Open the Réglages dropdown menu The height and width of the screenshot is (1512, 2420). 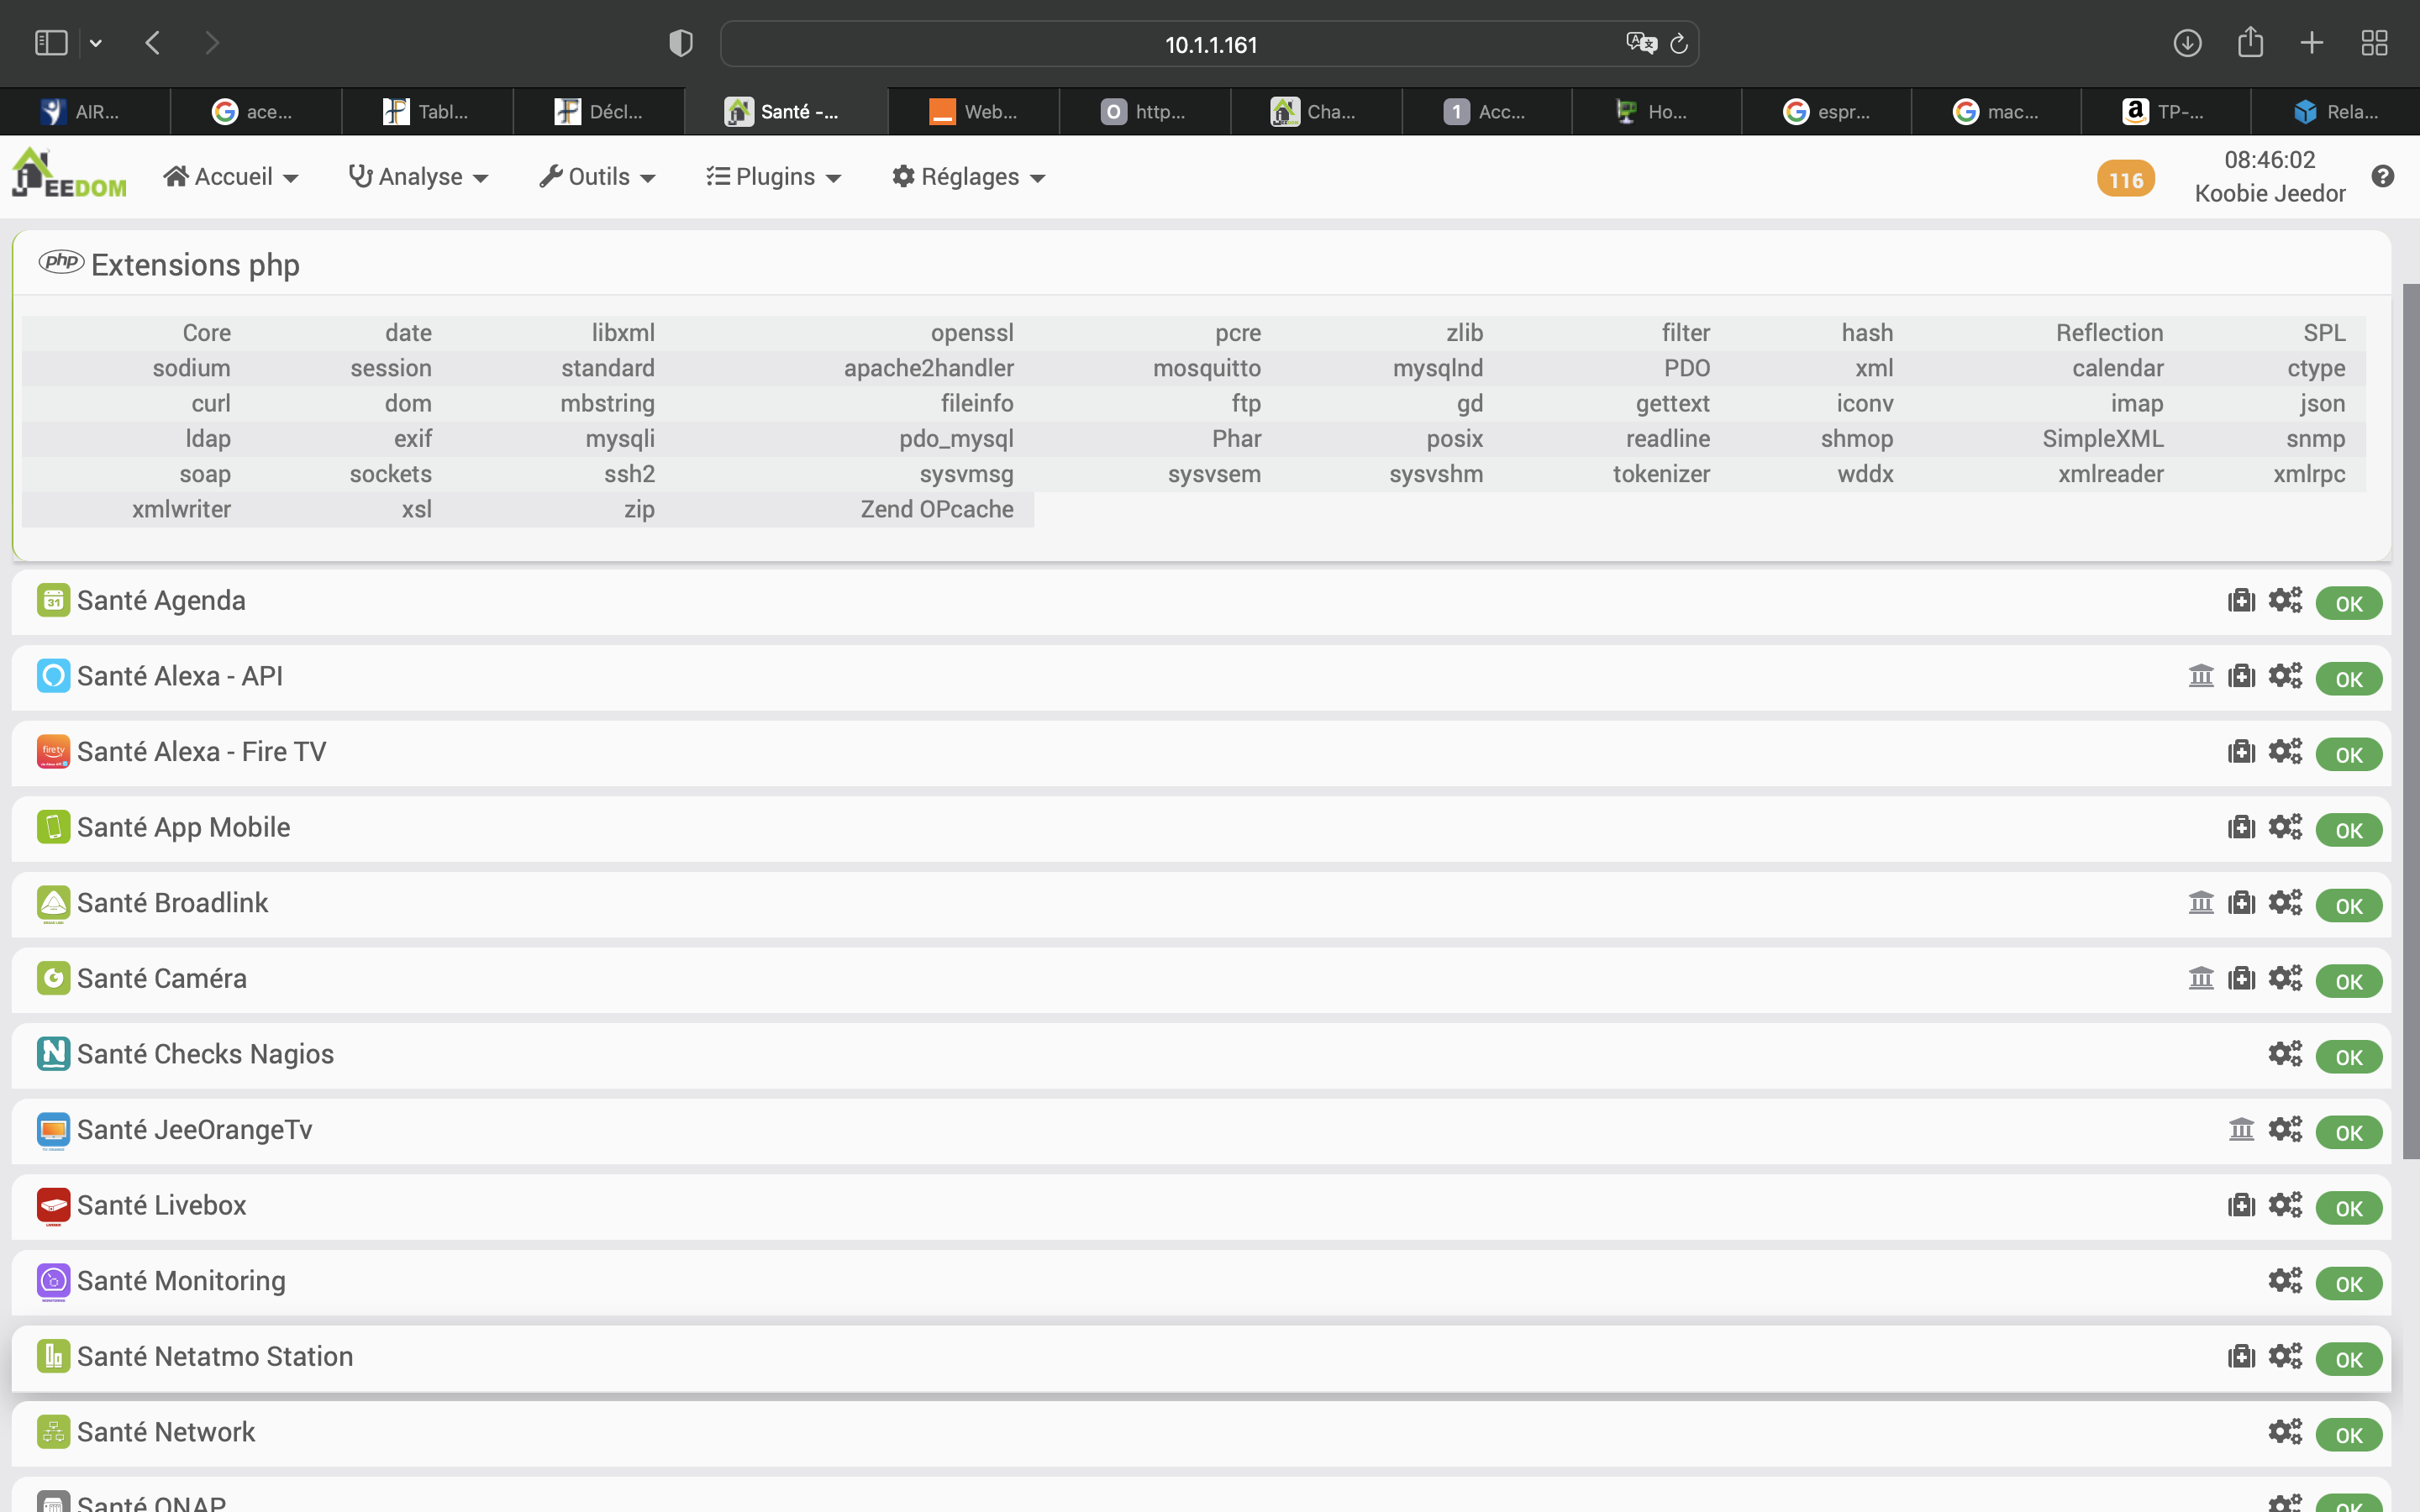click(x=968, y=177)
